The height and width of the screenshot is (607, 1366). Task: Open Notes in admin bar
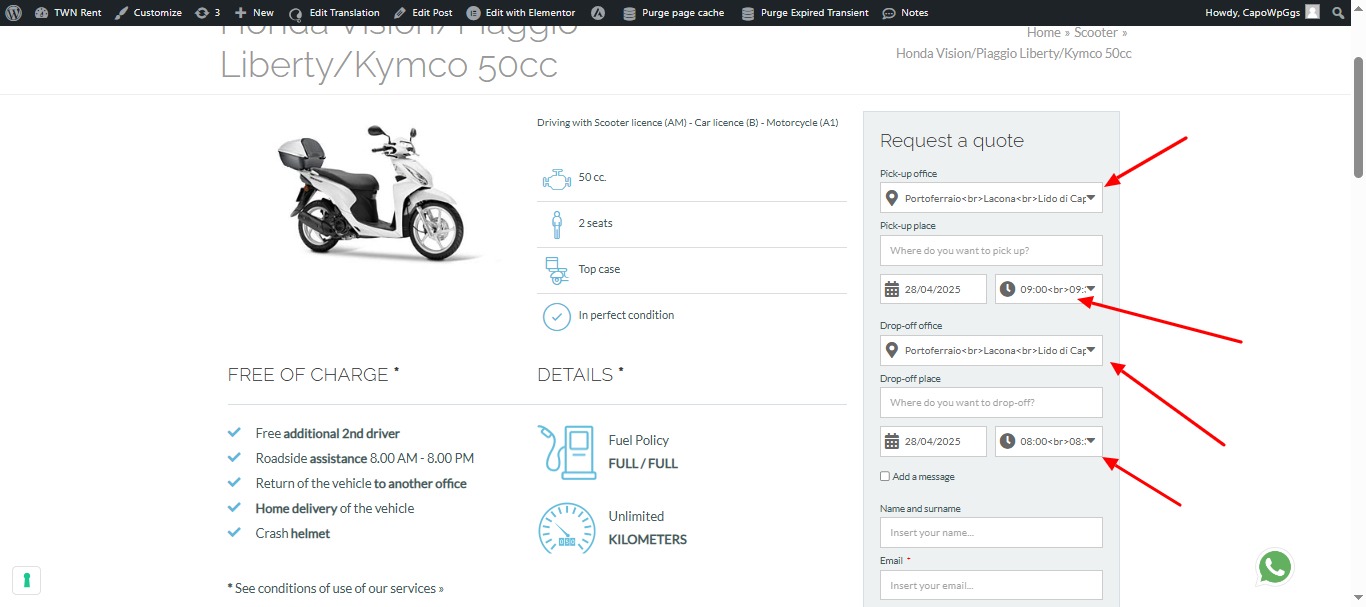tap(905, 13)
